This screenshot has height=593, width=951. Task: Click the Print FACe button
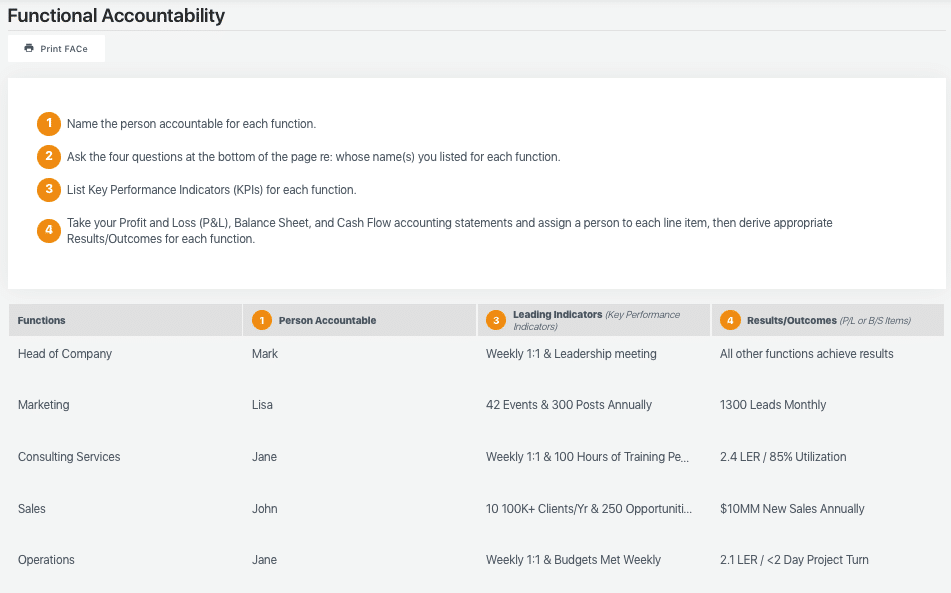click(x=56, y=49)
